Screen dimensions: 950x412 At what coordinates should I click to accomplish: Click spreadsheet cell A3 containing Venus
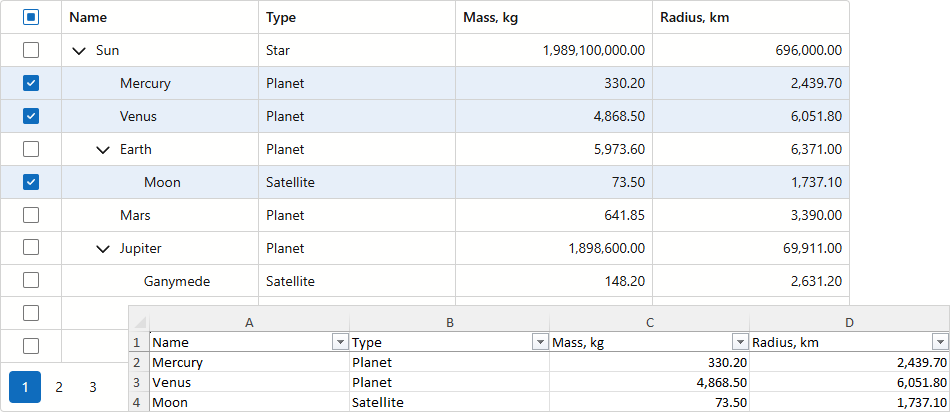pos(249,382)
